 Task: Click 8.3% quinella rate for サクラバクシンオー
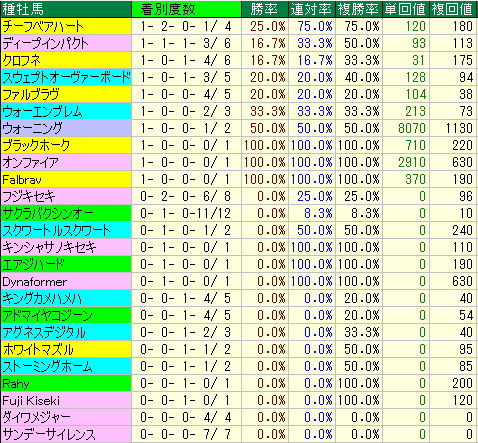tap(318, 213)
